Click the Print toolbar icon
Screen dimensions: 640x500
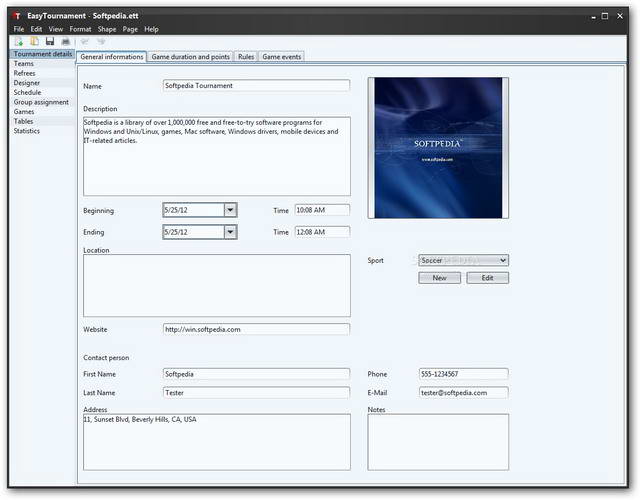(65, 42)
